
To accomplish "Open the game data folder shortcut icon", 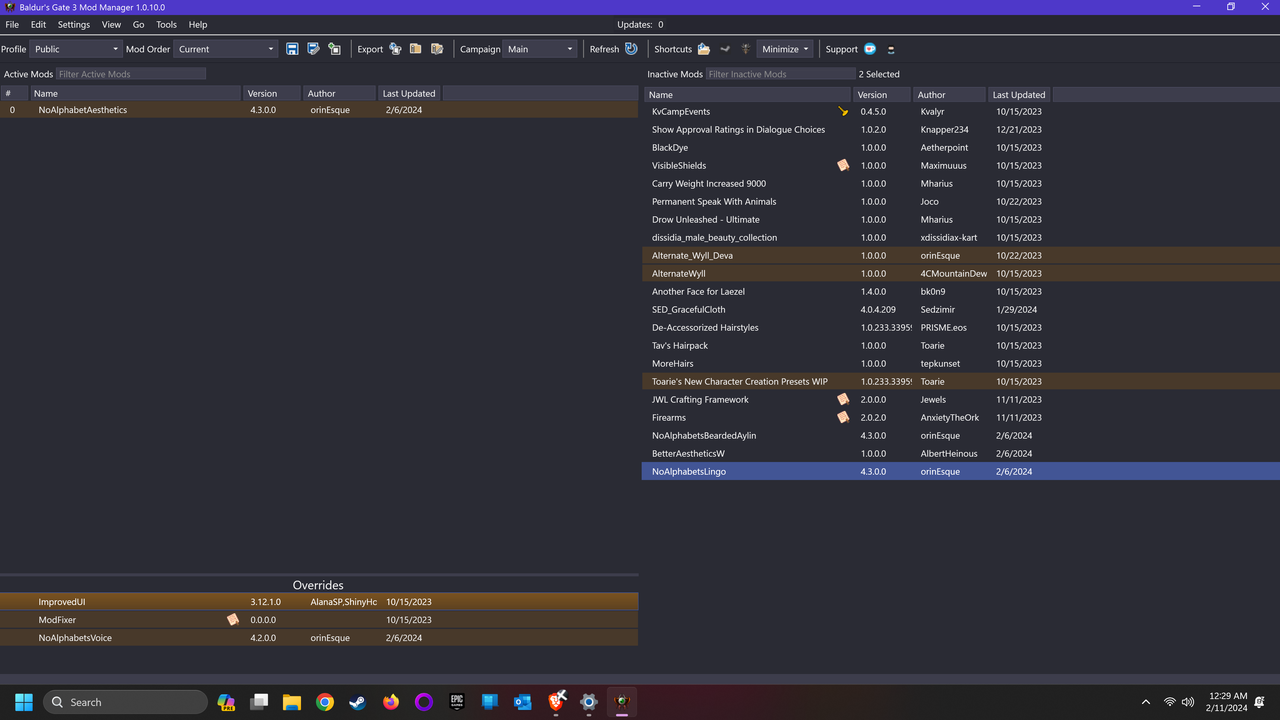I will [702, 48].
